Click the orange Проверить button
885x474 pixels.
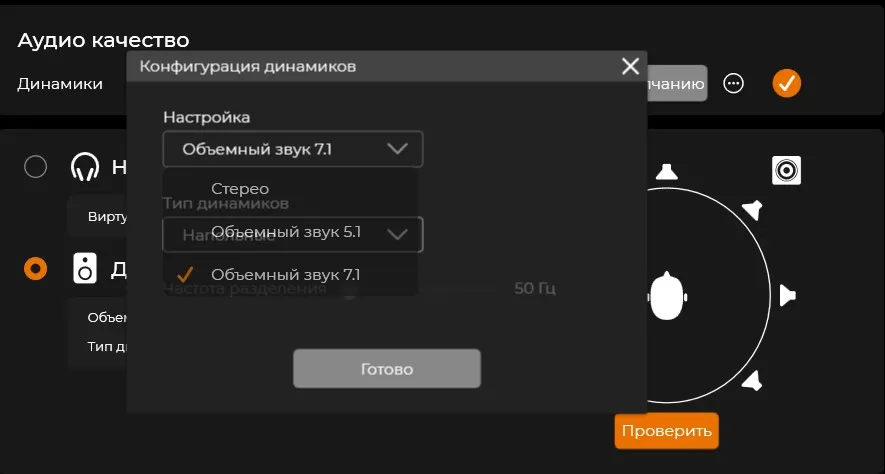coord(667,431)
